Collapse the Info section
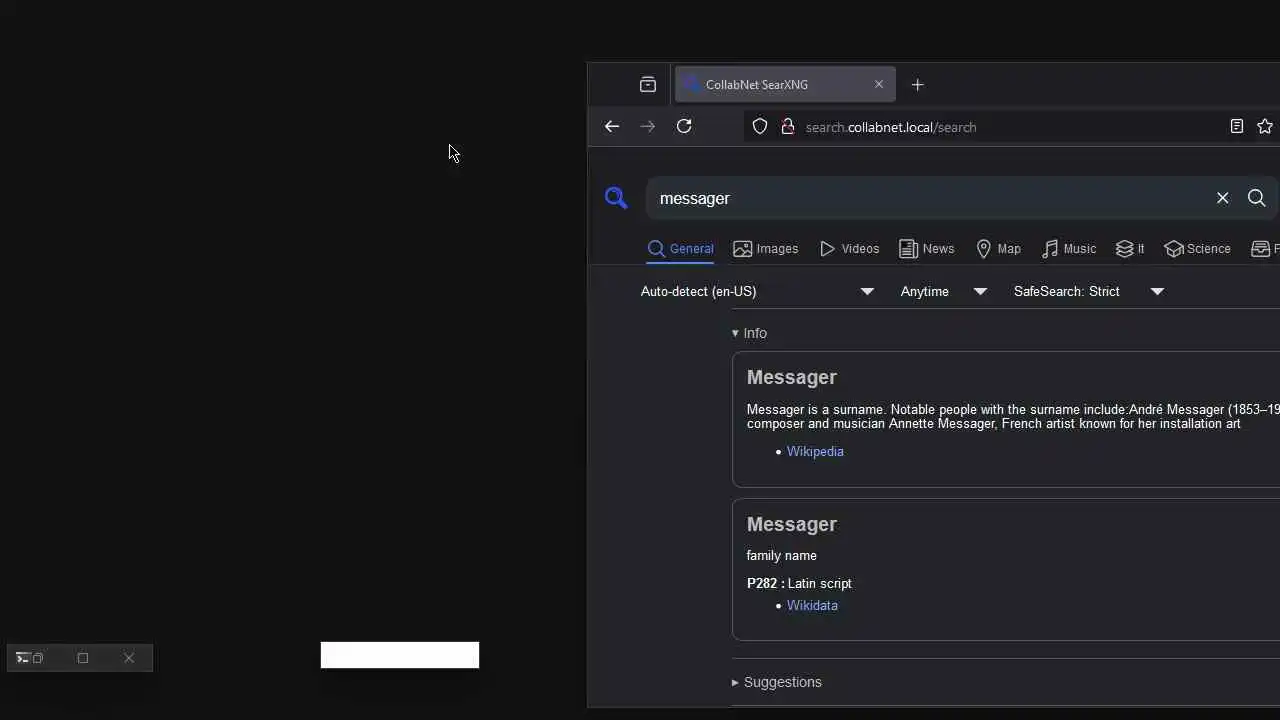Image resolution: width=1280 pixels, height=720 pixels. tap(749, 333)
